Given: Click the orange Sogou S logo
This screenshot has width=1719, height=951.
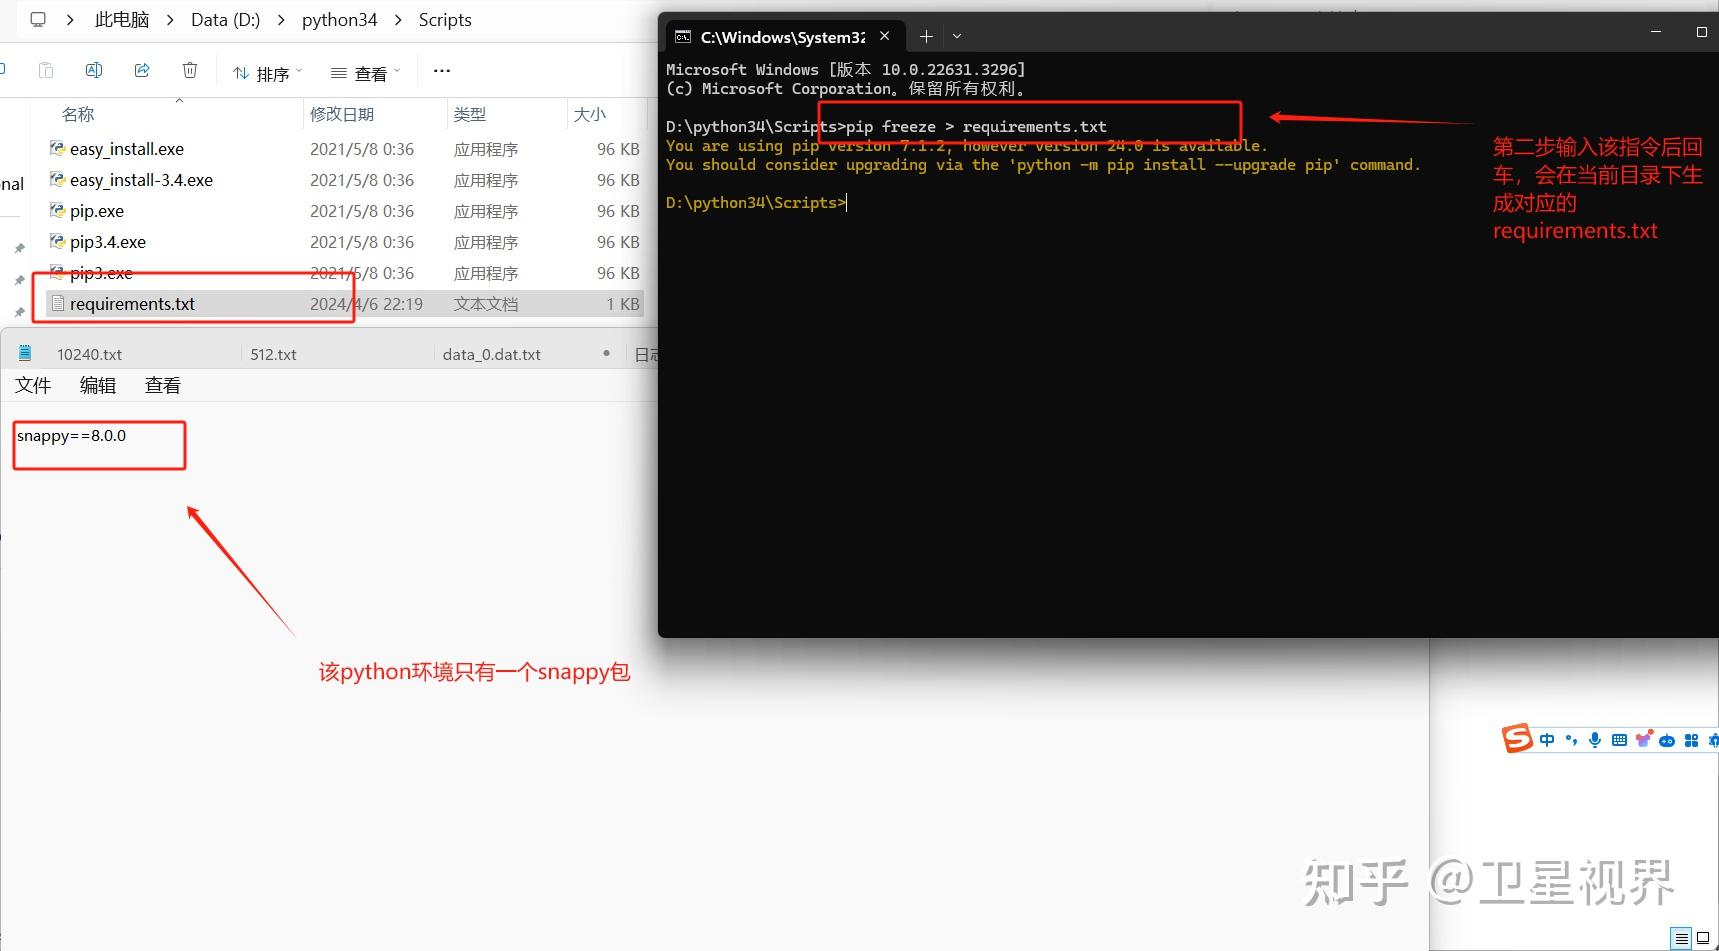Looking at the screenshot, I should [1516, 739].
